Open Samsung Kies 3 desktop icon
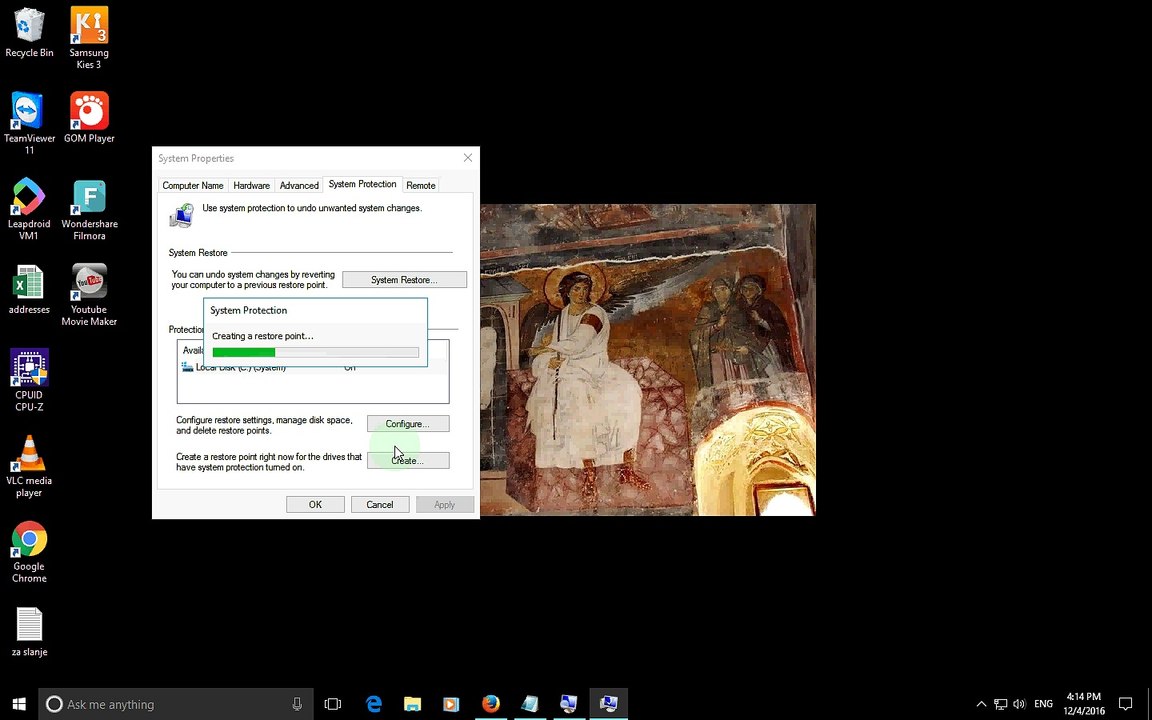 (89, 38)
